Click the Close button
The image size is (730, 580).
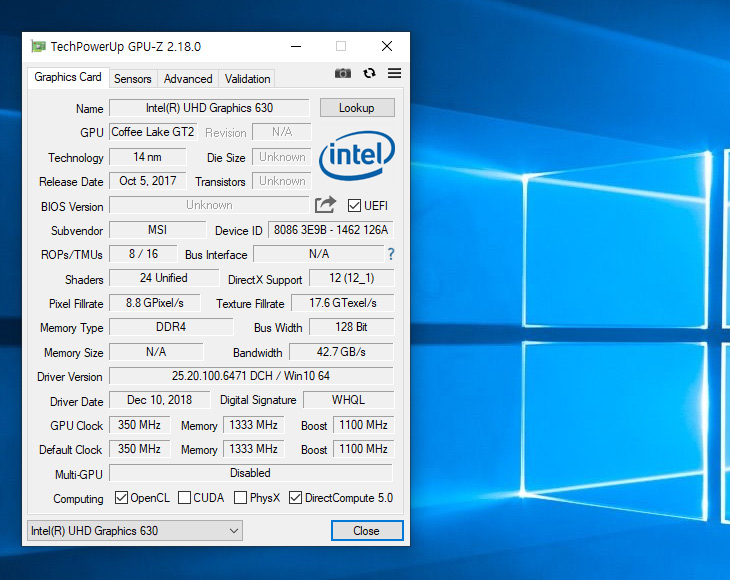pos(367,531)
